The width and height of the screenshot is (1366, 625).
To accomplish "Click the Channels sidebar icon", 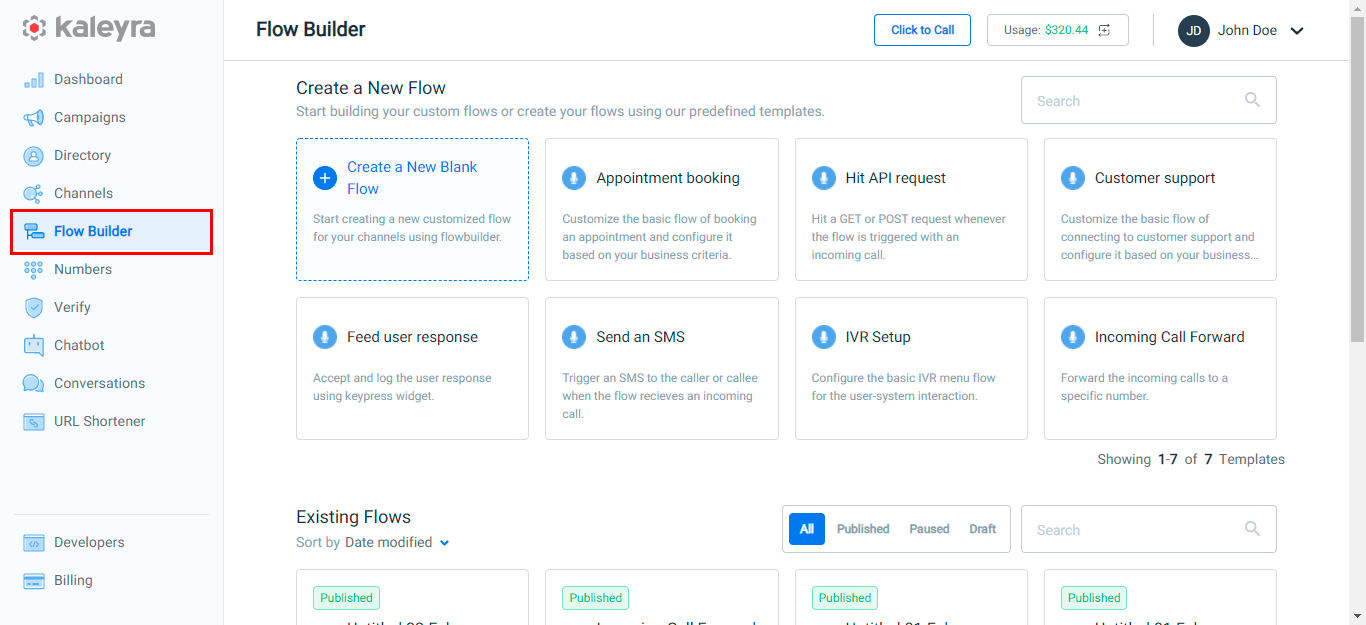I will click(x=34, y=194).
